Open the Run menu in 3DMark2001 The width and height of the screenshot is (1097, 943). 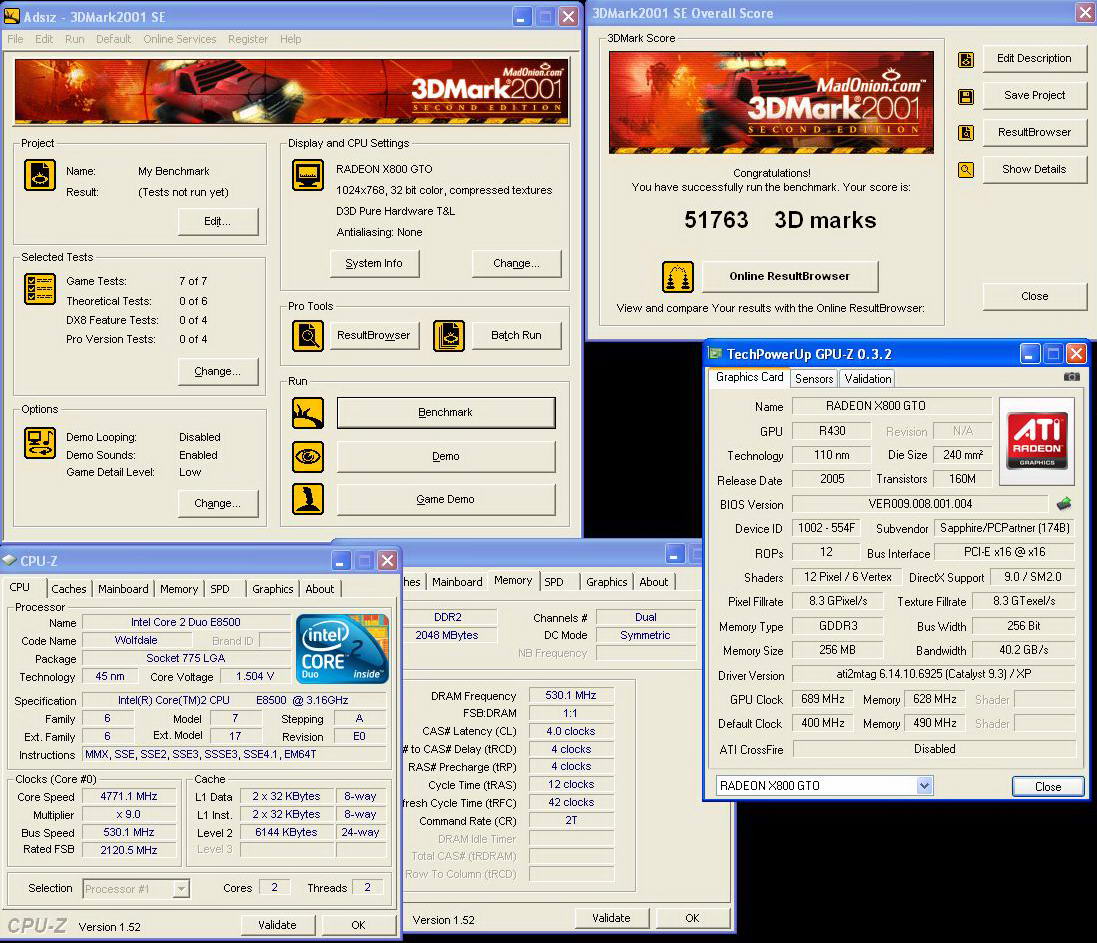[74, 39]
